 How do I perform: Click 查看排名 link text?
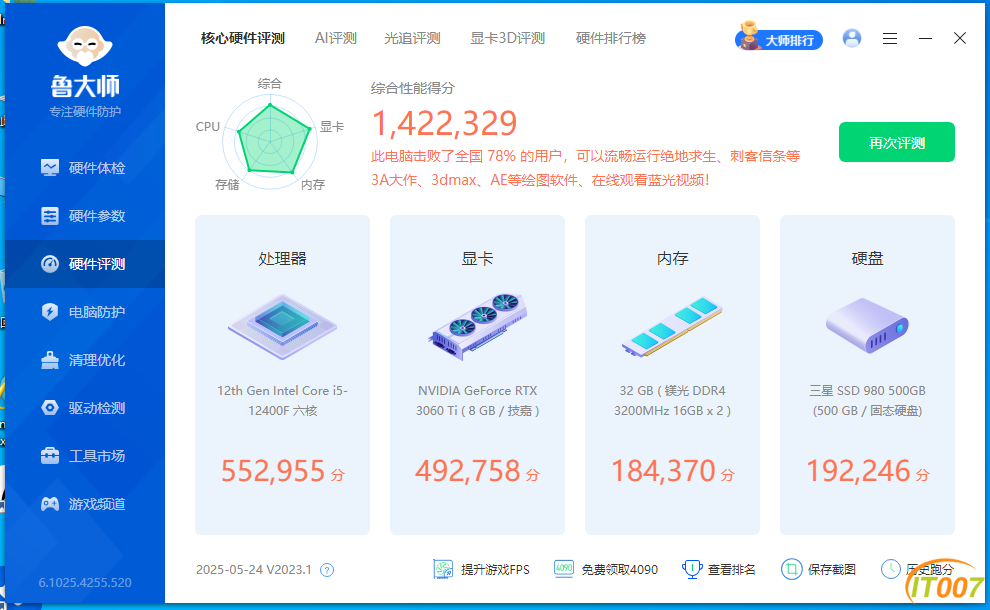pos(731,570)
